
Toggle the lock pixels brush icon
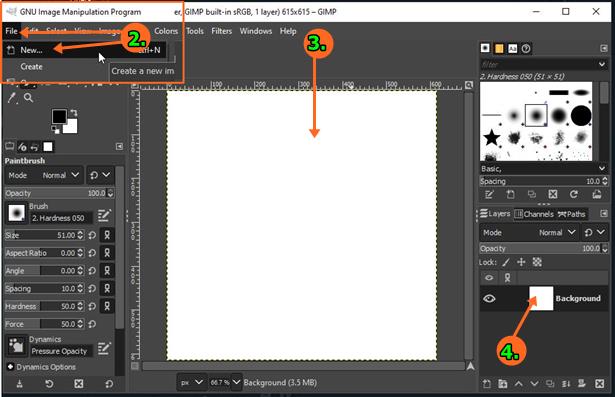(506, 262)
